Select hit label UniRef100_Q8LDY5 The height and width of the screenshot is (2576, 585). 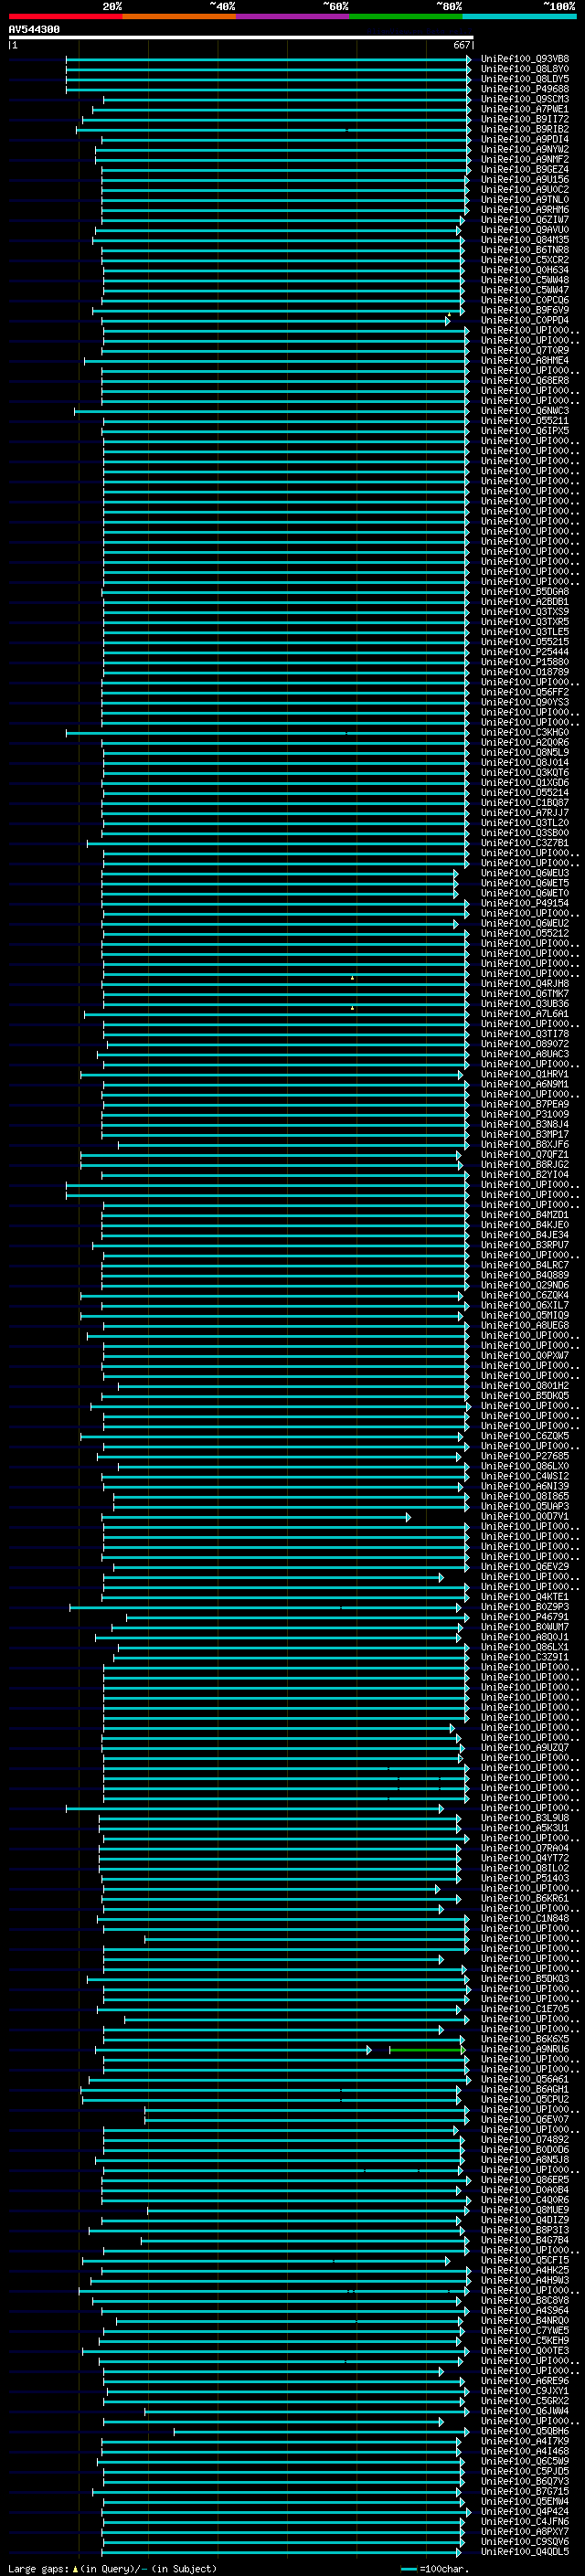point(525,79)
